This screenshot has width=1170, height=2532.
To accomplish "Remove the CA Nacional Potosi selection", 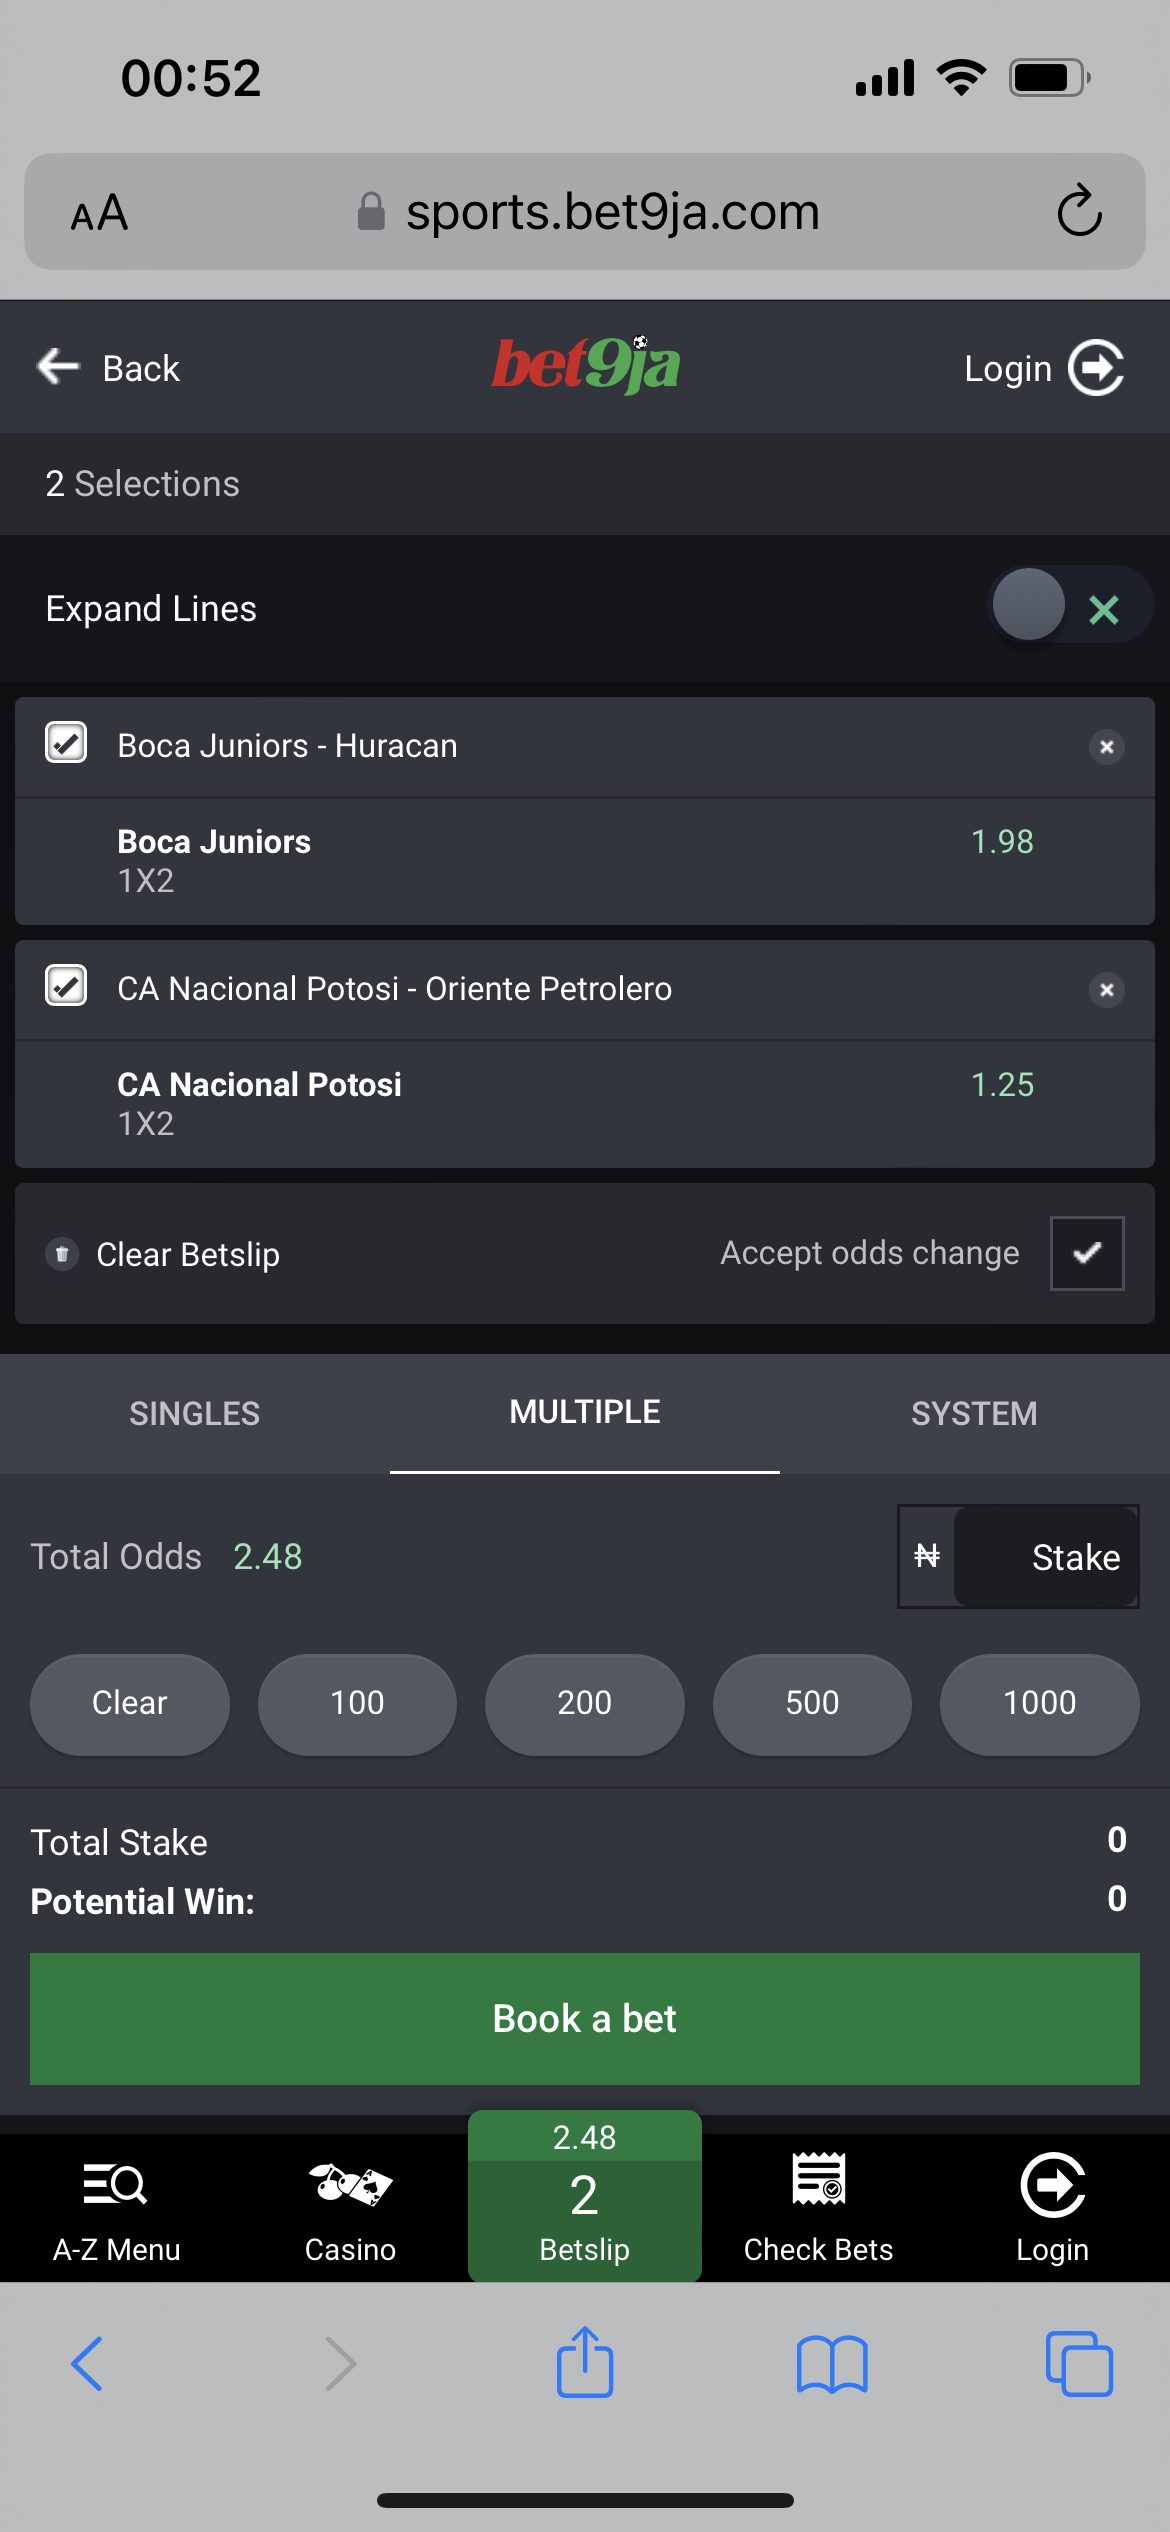I will coord(1106,990).
